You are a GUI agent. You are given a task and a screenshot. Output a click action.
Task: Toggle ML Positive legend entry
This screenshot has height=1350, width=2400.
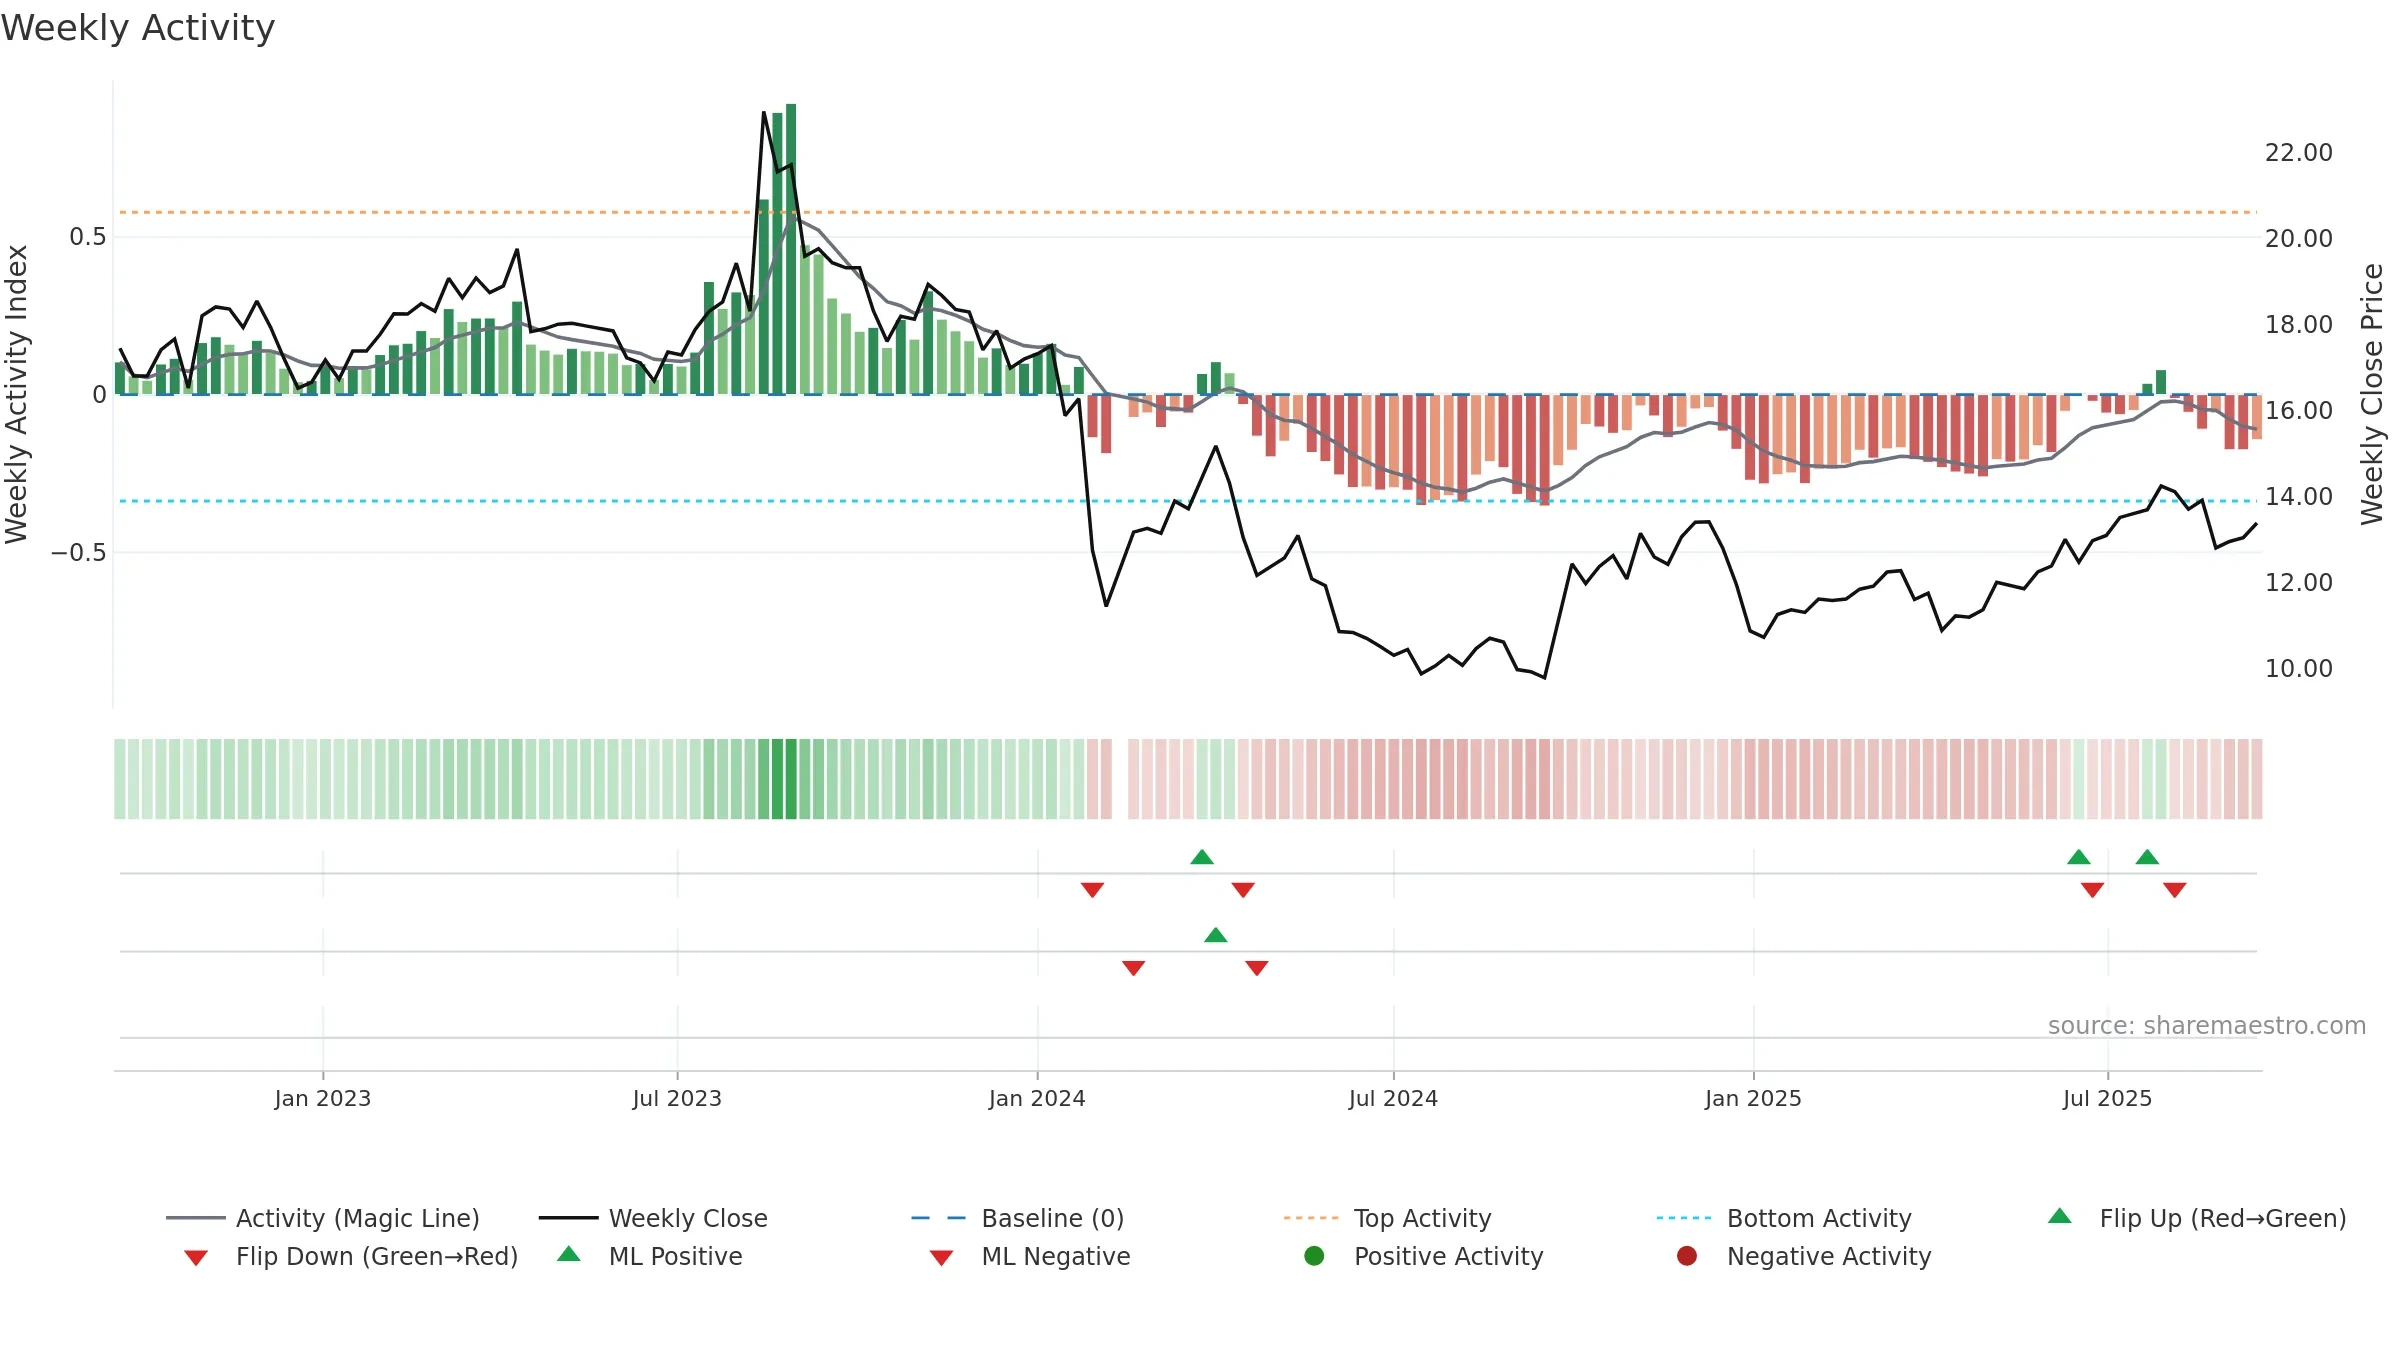650,1256
